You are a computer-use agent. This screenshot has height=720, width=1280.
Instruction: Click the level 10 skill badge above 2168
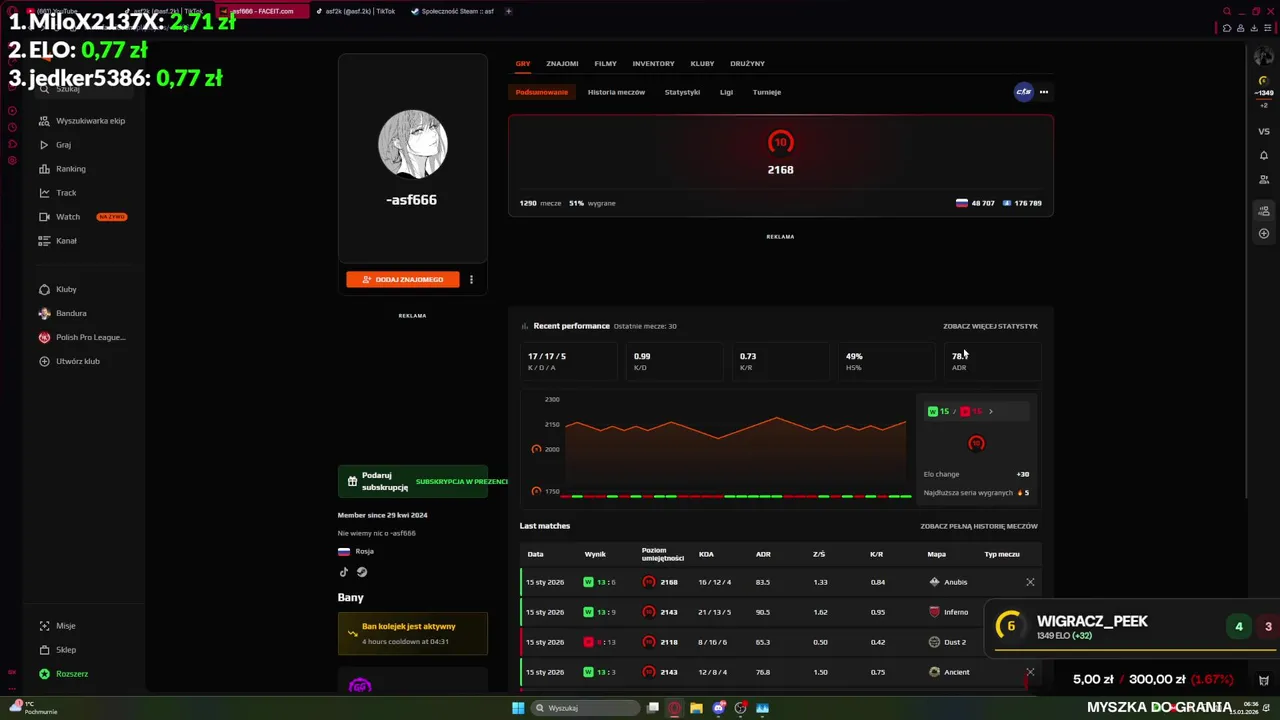click(x=780, y=142)
